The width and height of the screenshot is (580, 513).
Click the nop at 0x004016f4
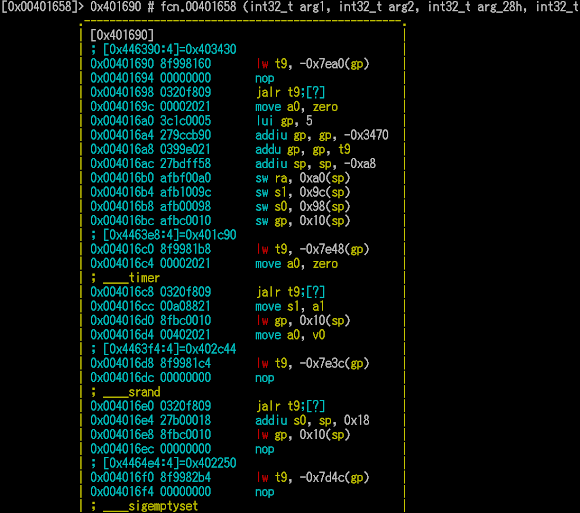(265, 492)
